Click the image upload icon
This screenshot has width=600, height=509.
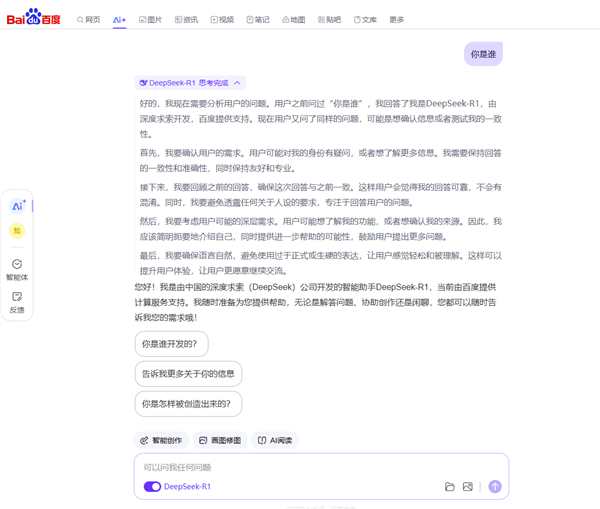pyautogui.click(x=467, y=487)
